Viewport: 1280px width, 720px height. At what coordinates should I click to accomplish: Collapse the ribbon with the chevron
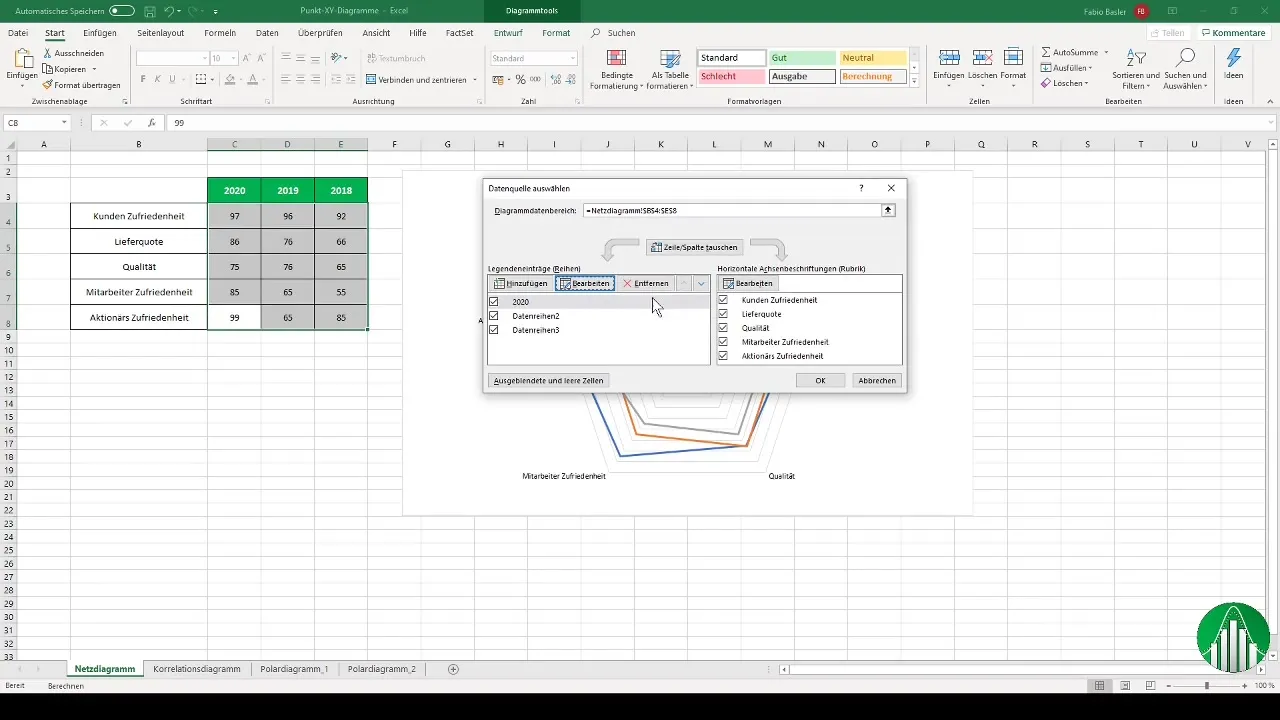(x=1268, y=103)
